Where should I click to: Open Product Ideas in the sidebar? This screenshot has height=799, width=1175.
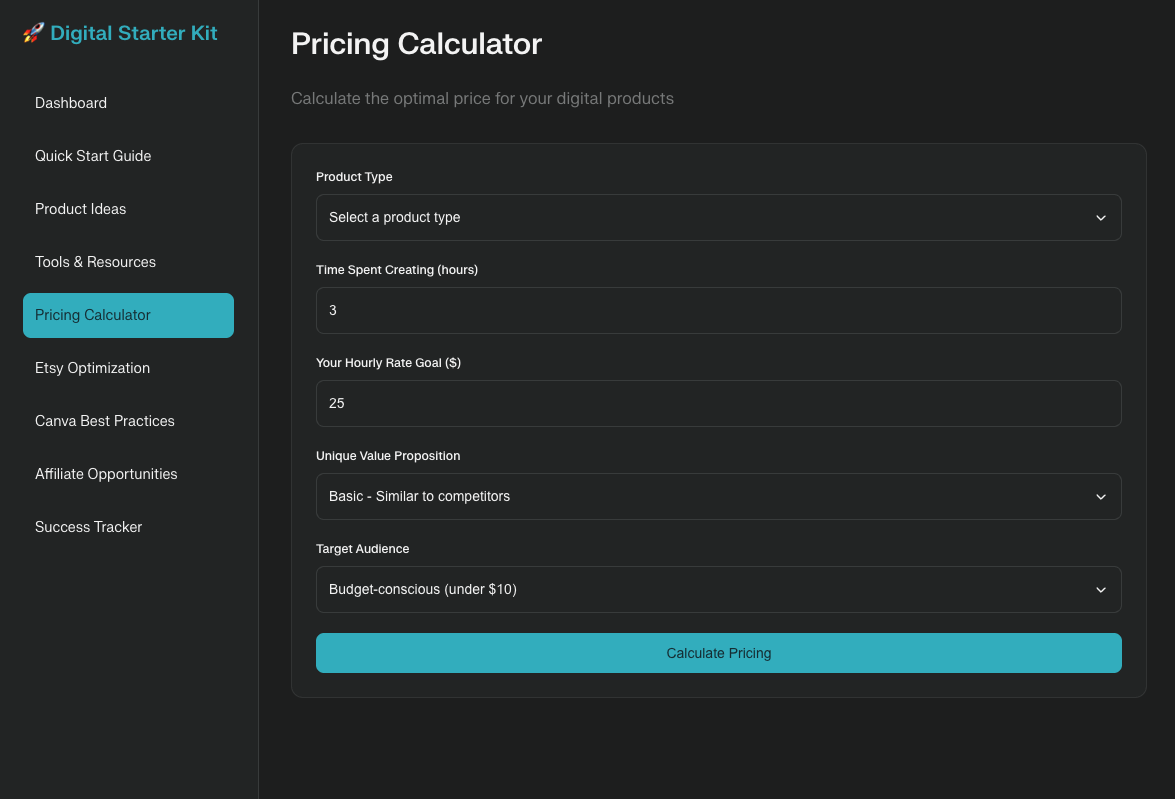click(81, 209)
